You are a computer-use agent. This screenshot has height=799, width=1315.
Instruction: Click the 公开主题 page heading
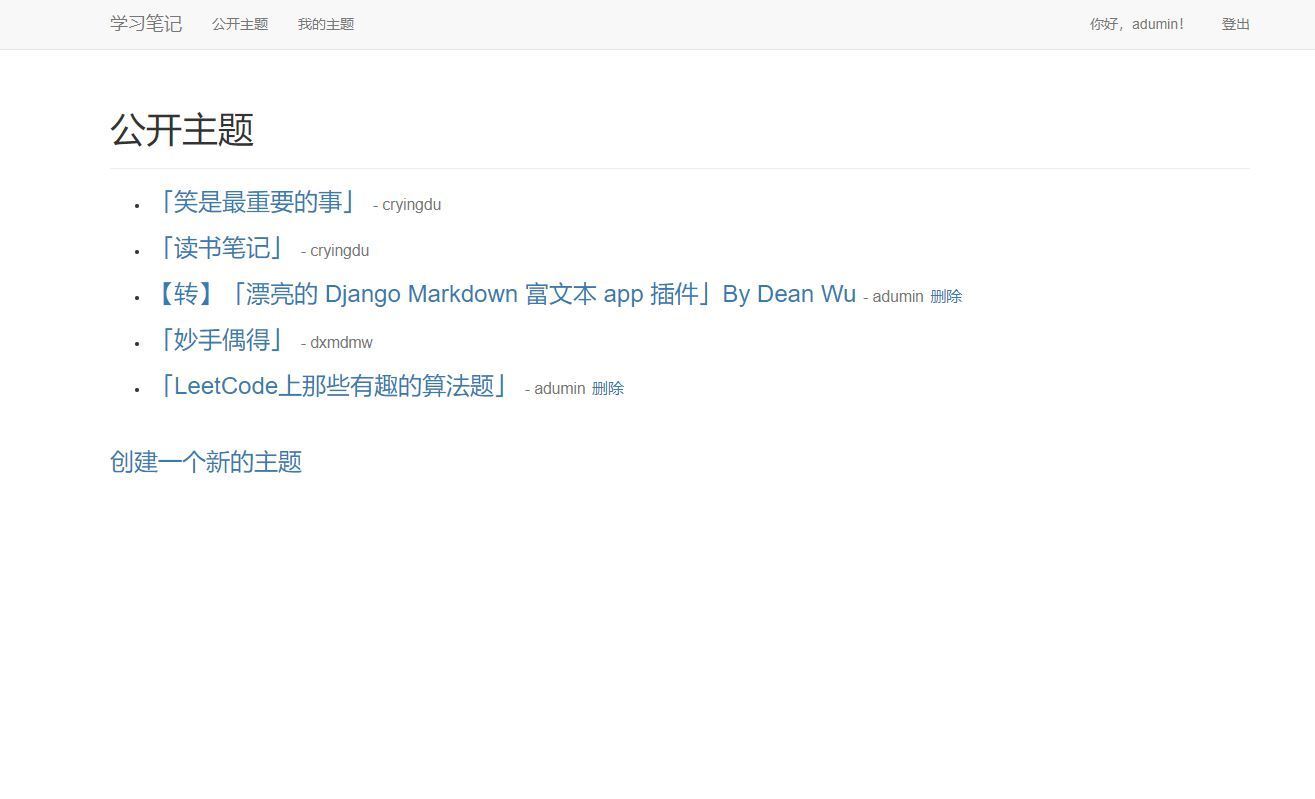[181, 130]
